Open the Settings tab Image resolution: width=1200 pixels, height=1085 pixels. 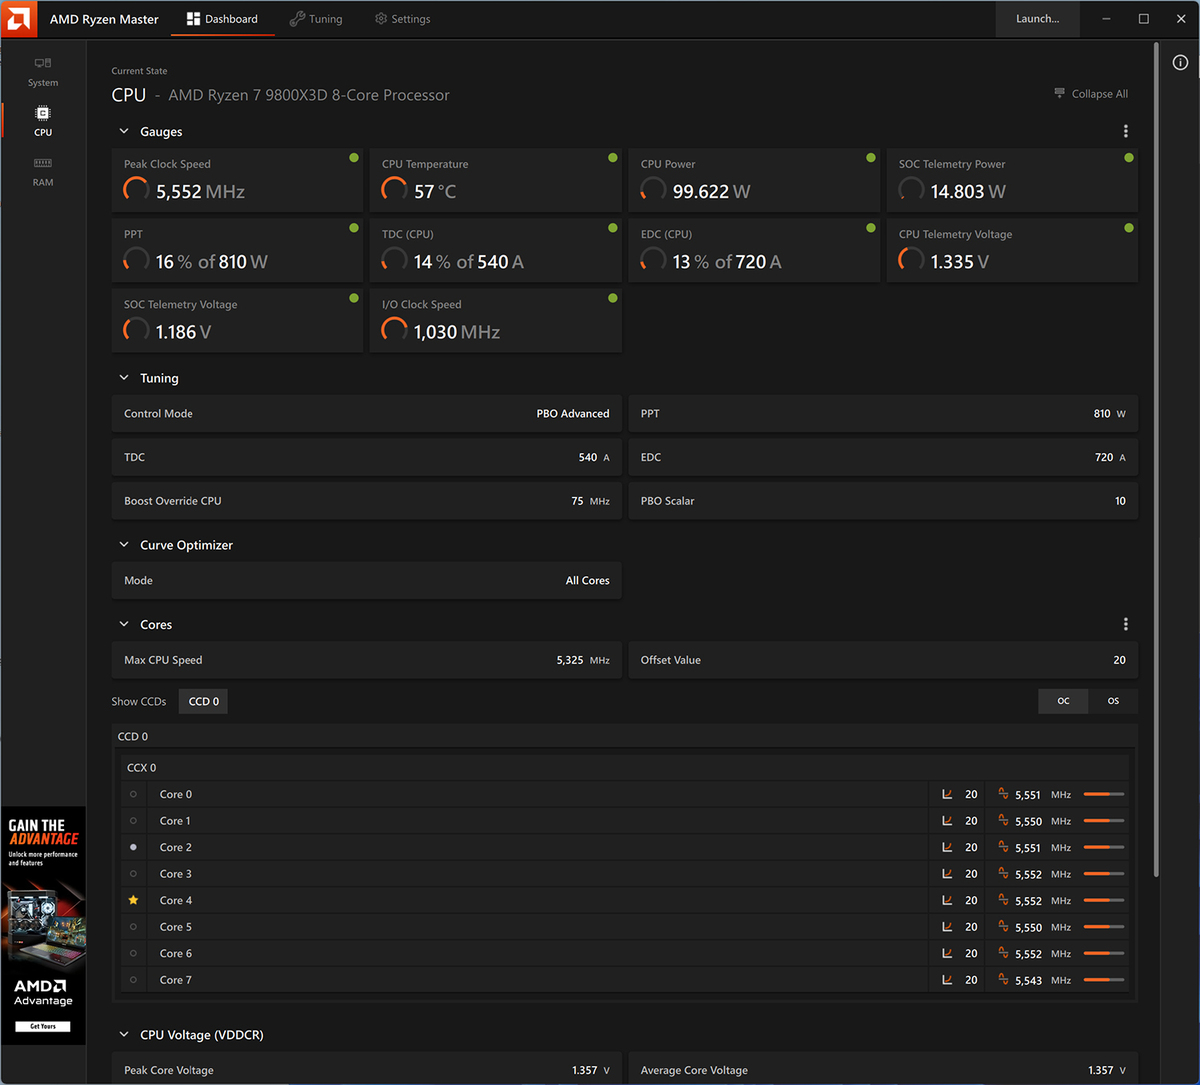[x=402, y=19]
